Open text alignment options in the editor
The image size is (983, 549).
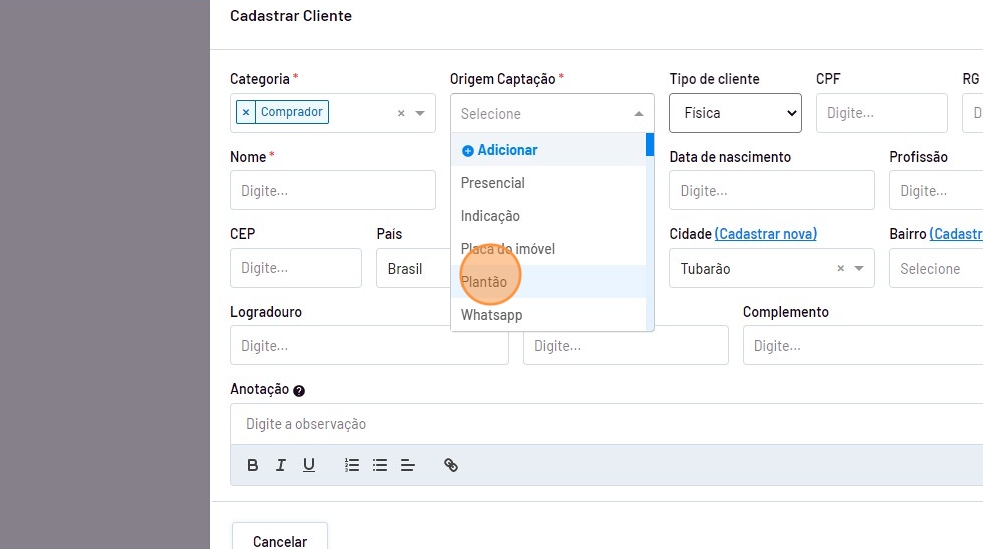tap(408, 465)
